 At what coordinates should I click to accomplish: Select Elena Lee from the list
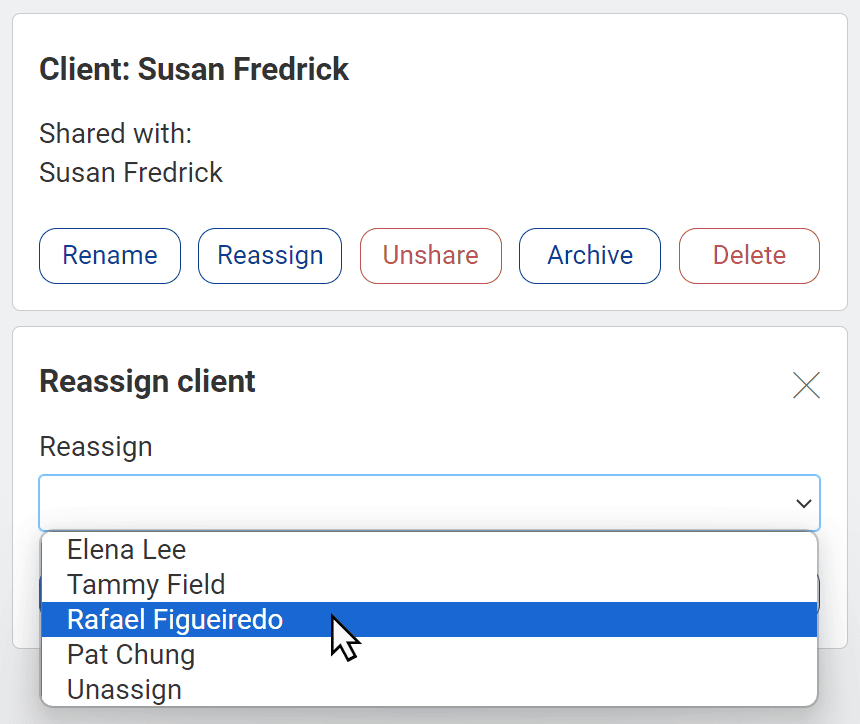[x=429, y=550]
